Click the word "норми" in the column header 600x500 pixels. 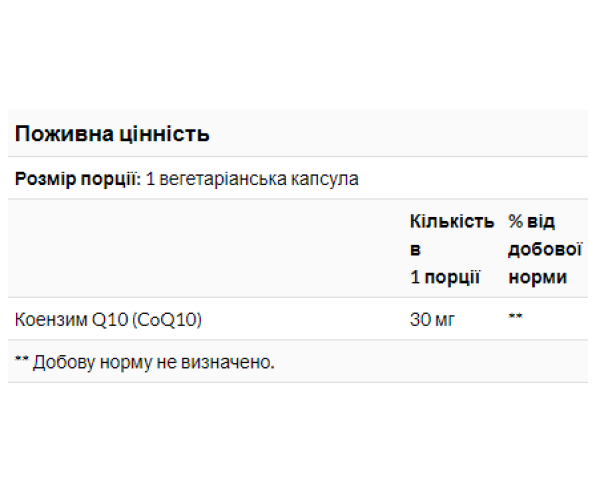[537, 277]
